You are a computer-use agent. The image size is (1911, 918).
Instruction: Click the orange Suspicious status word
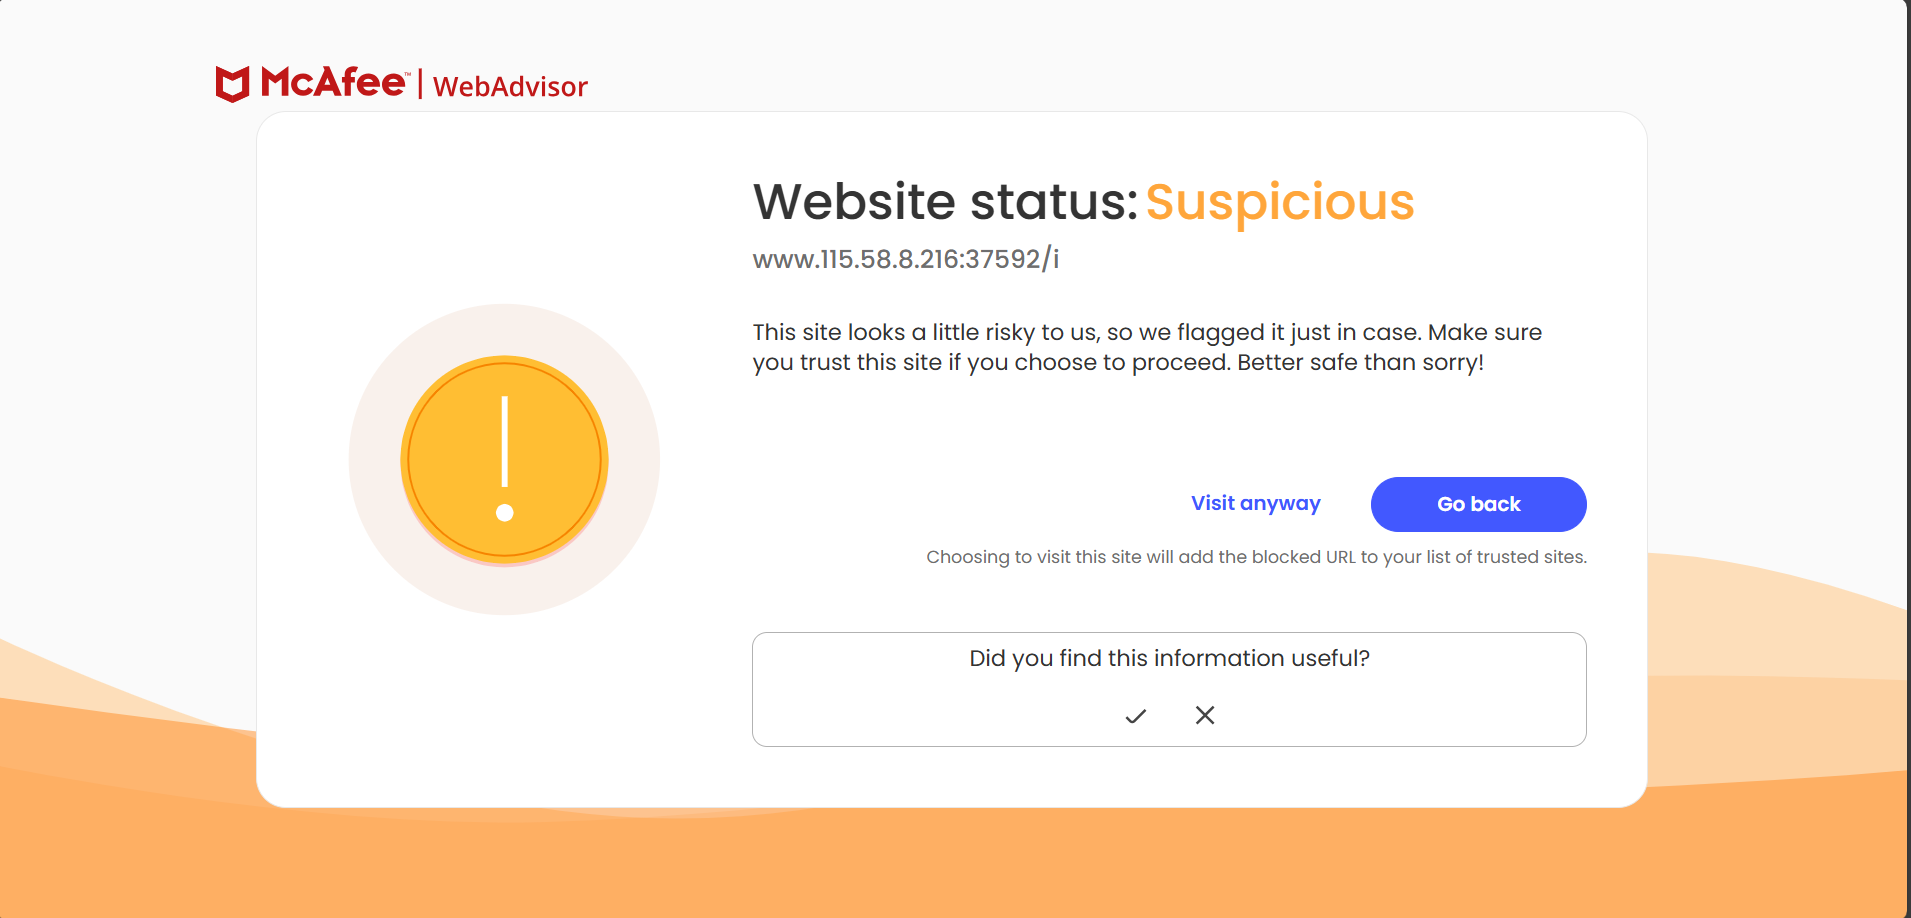tap(1279, 202)
